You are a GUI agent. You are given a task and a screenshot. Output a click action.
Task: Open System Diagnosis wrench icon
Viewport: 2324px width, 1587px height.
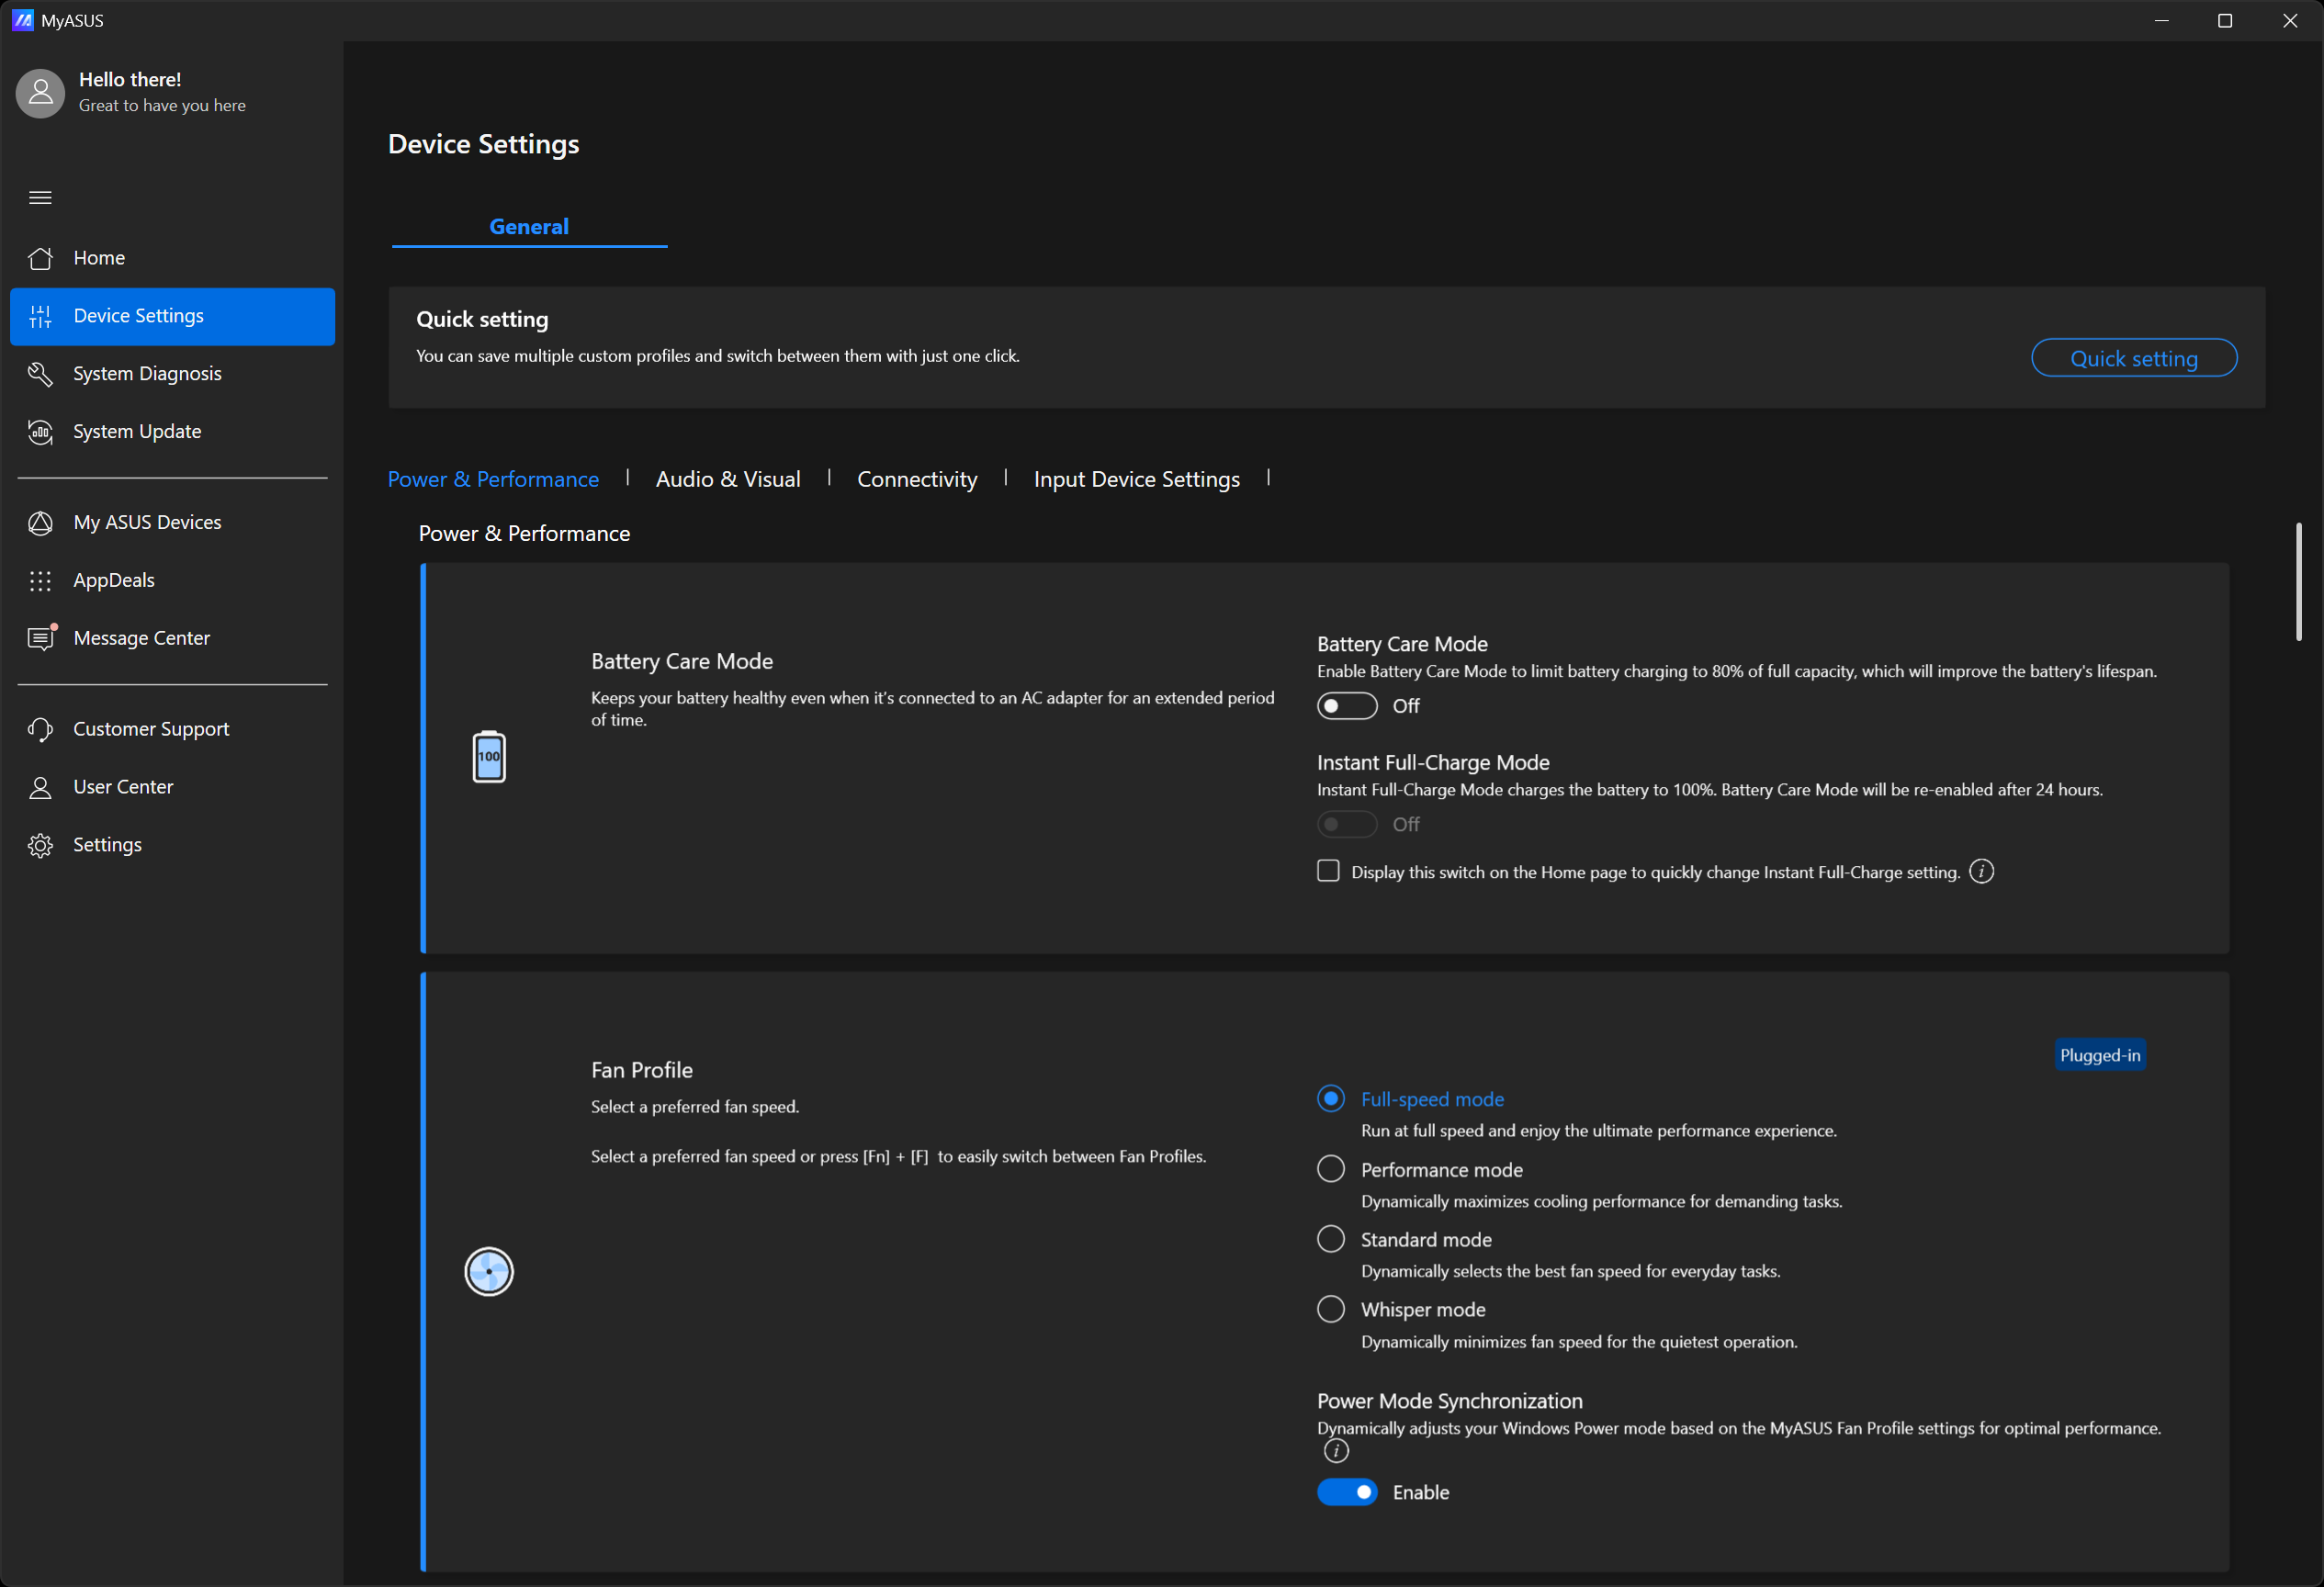[x=40, y=374]
